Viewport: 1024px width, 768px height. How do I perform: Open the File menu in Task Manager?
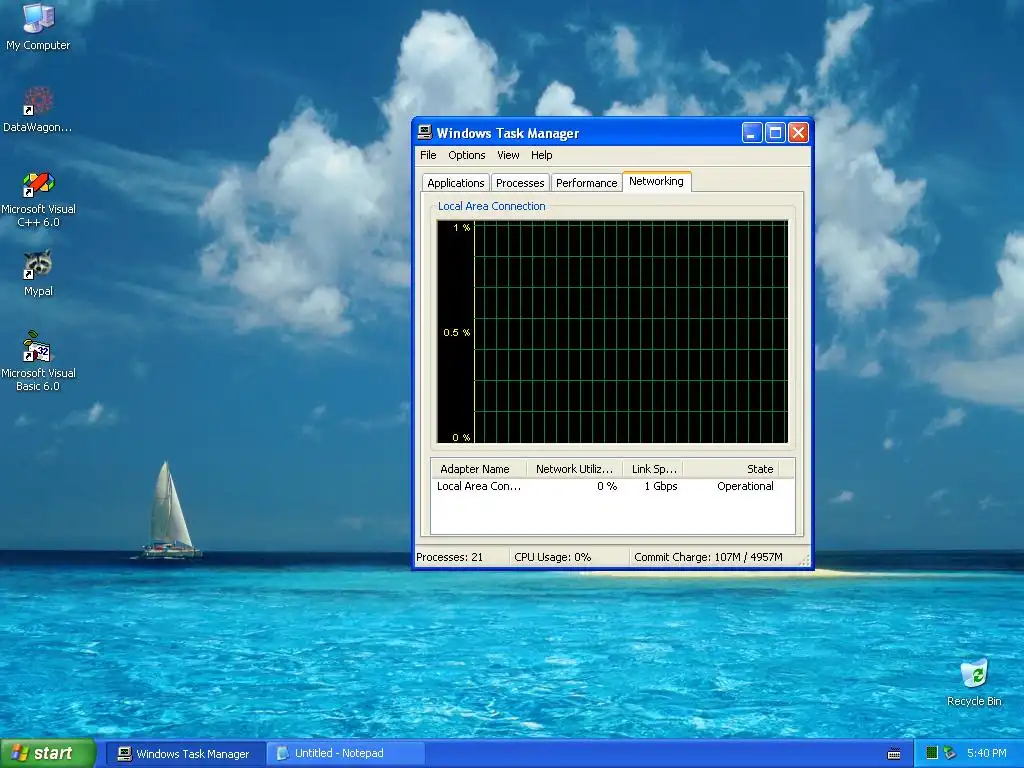(x=428, y=155)
